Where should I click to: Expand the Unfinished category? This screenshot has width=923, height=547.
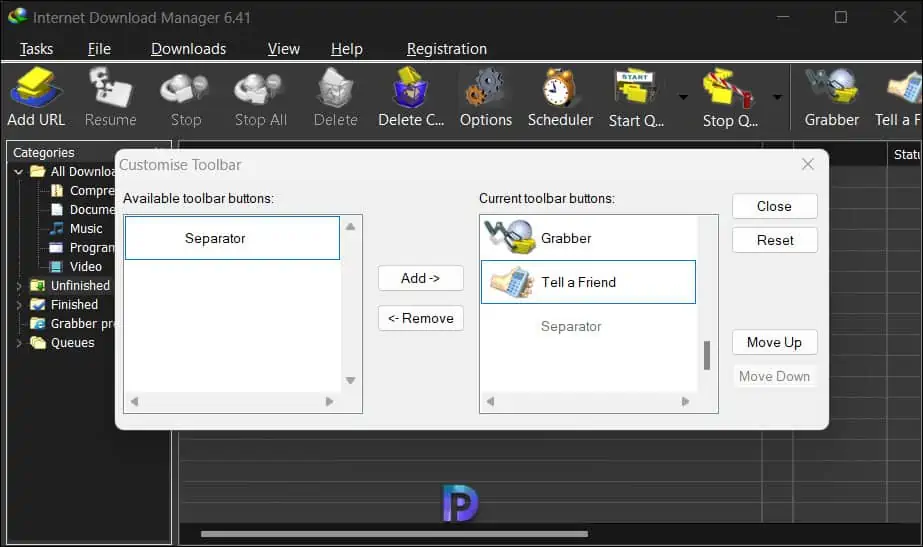18,286
